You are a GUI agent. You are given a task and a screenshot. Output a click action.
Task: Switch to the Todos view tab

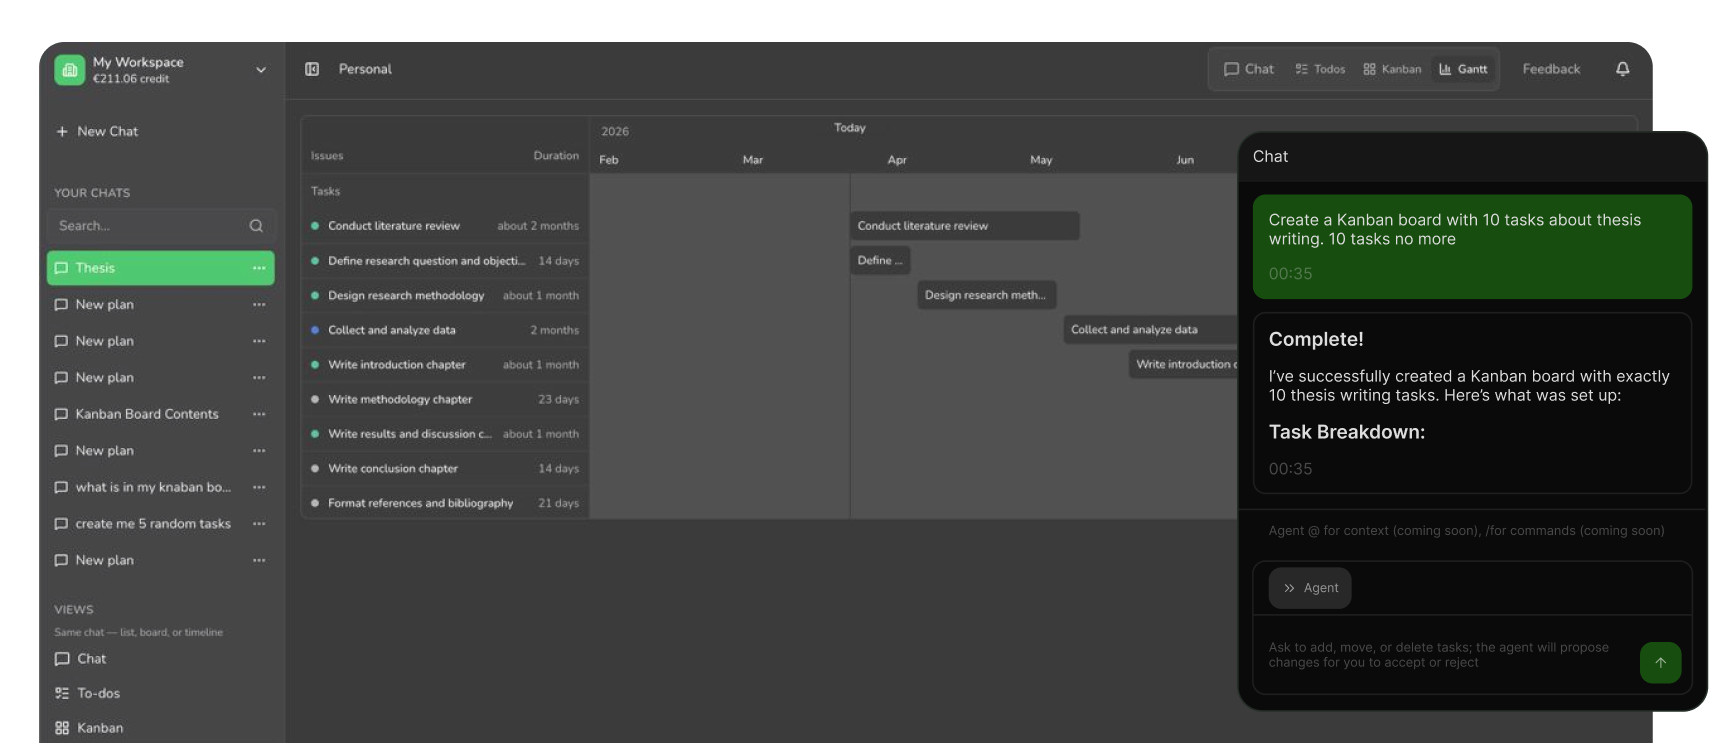[x=1320, y=69]
